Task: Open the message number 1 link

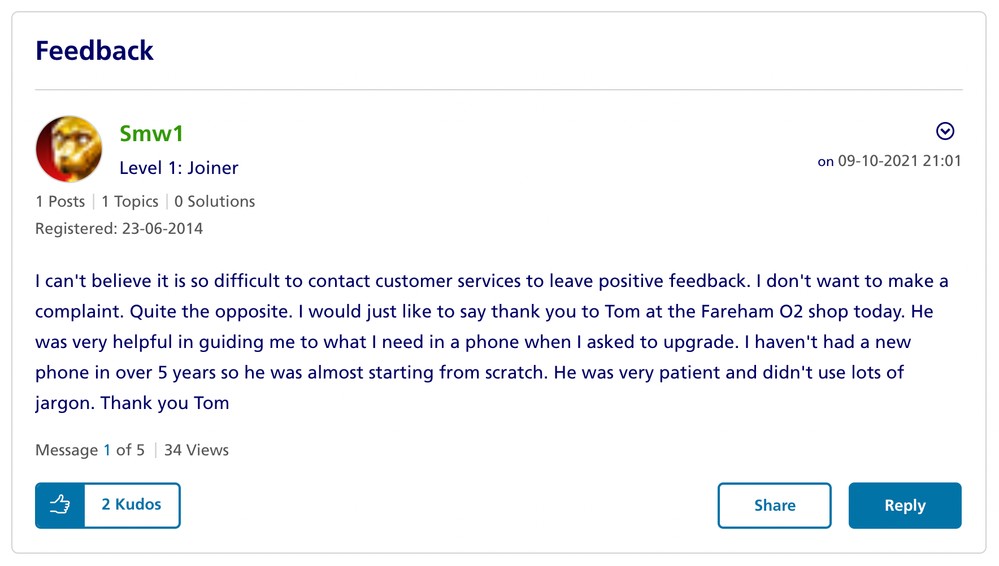Action: [x=107, y=450]
